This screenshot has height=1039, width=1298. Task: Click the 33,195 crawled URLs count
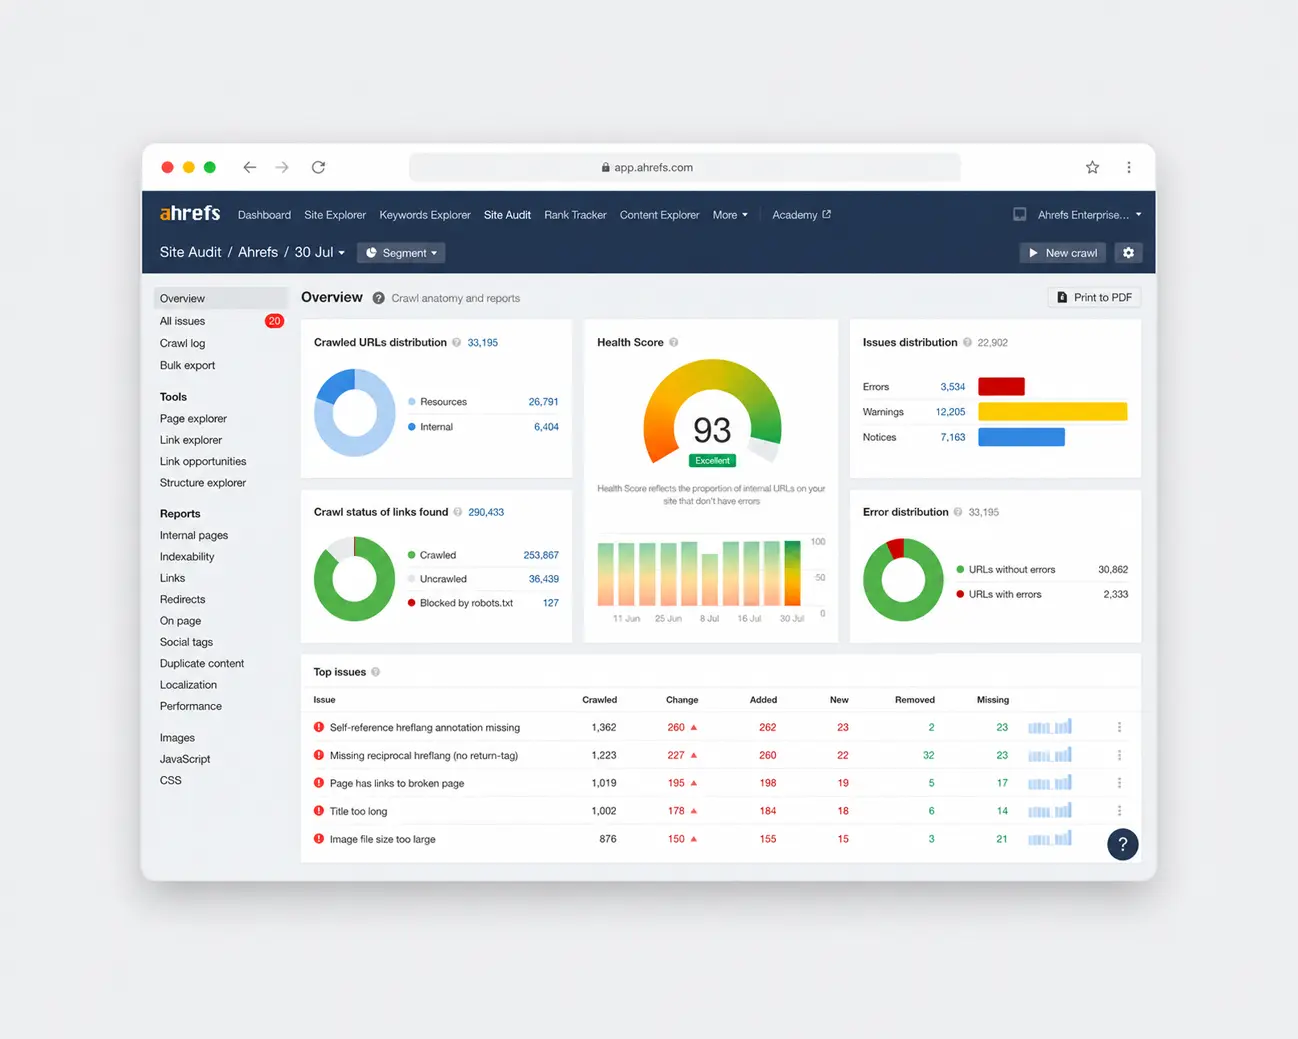pyautogui.click(x=483, y=342)
